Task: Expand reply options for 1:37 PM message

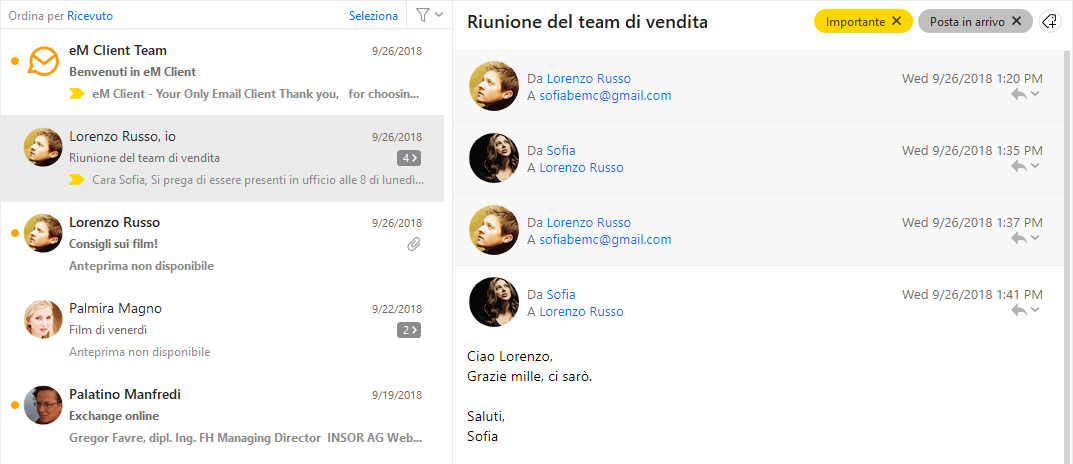Action: tap(1035, 237)
